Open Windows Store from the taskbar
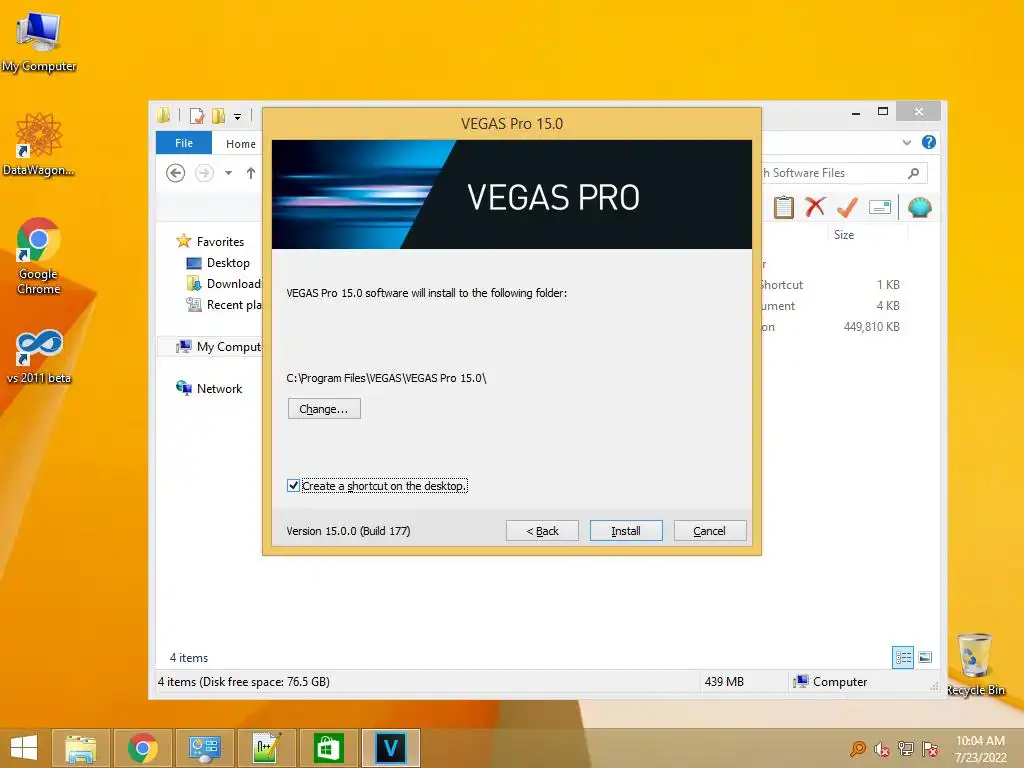The height and width of the screenshot is (768, 1024). (x=328, y=748)
